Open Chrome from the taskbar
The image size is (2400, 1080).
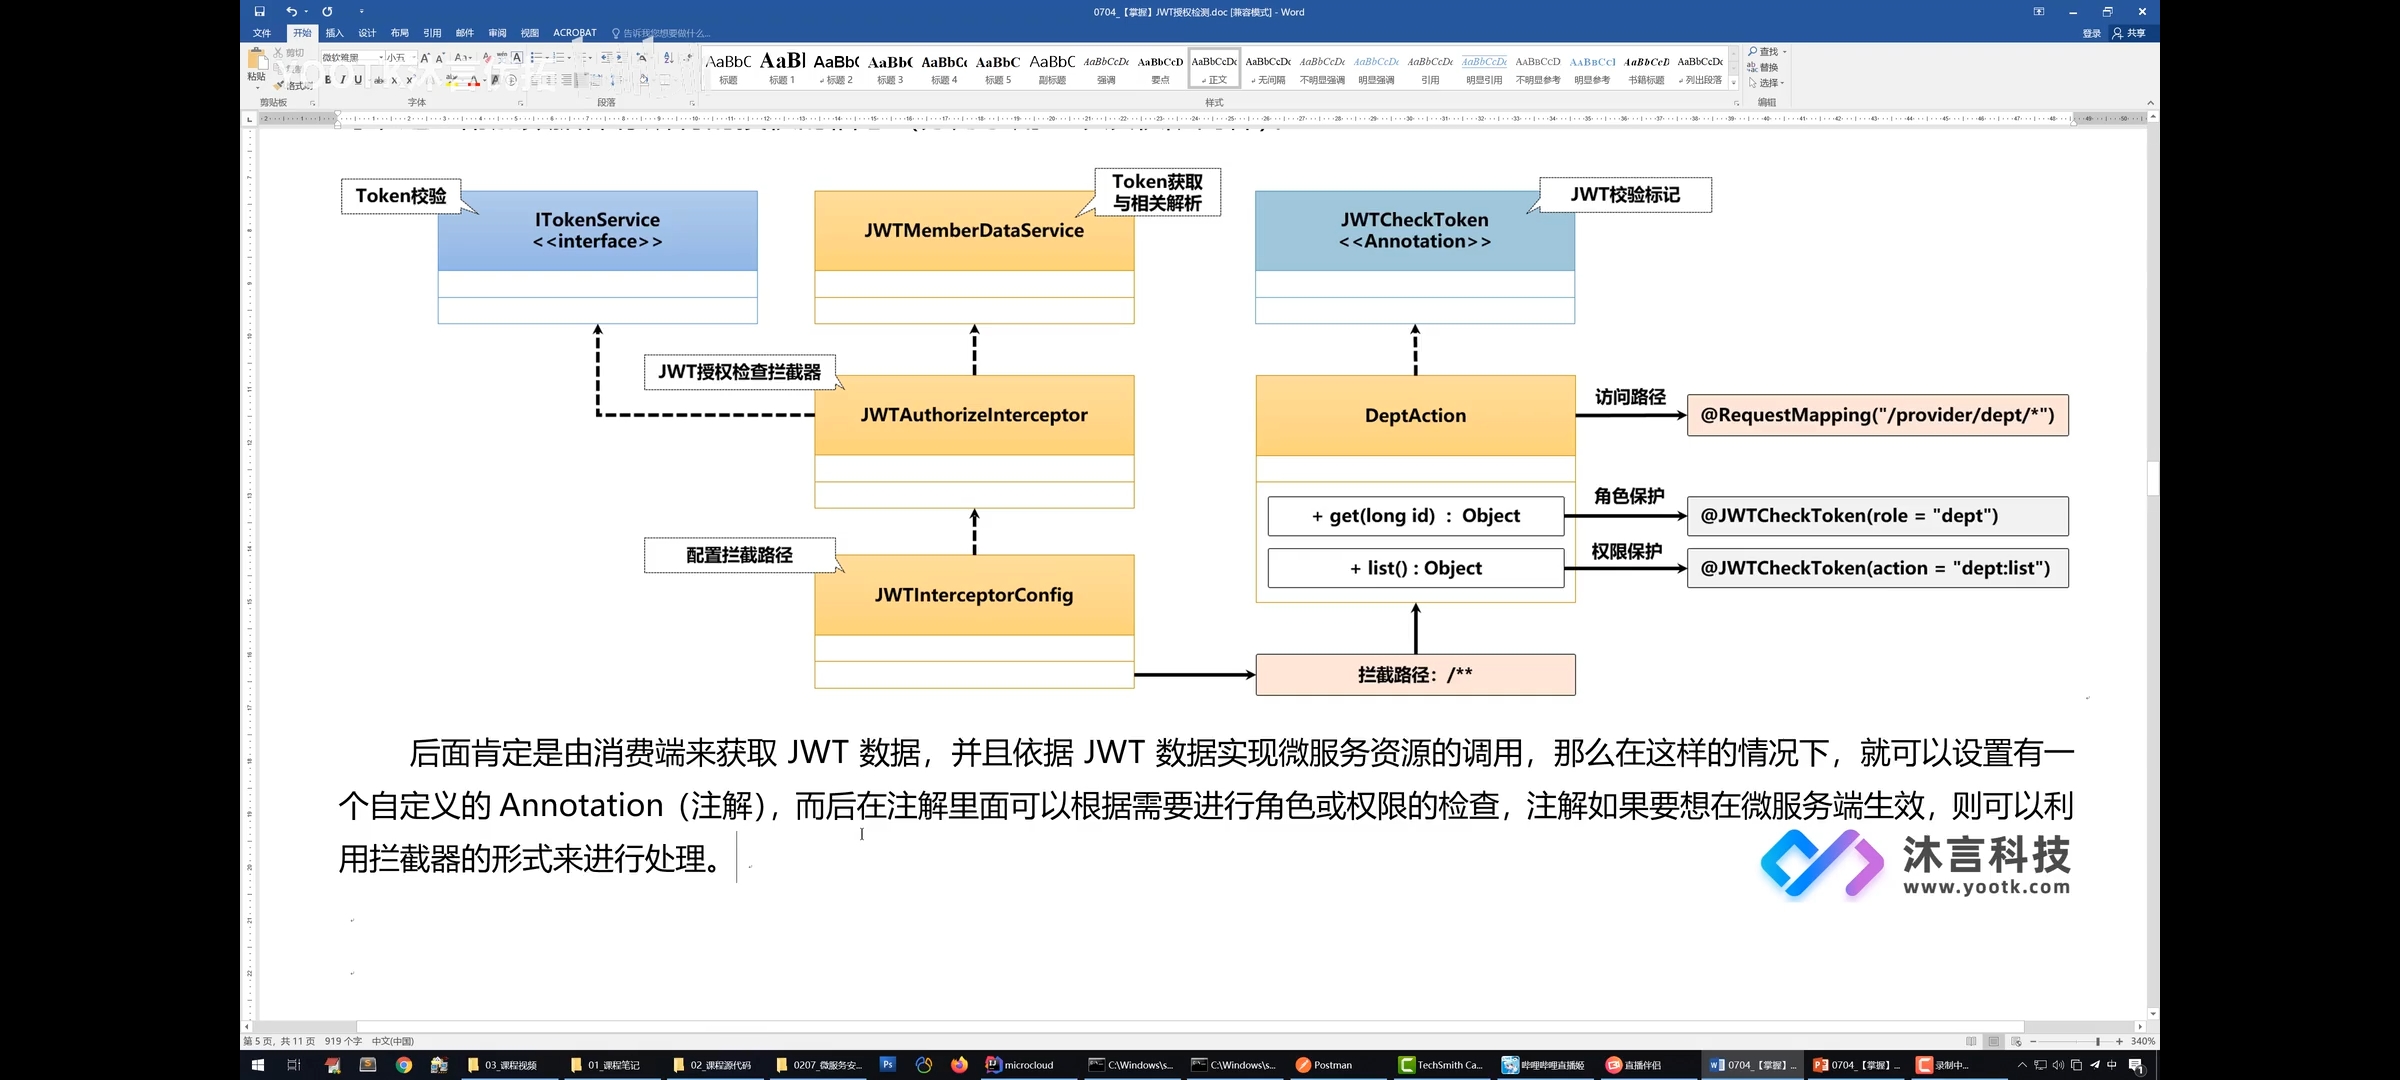[404, 1065]
